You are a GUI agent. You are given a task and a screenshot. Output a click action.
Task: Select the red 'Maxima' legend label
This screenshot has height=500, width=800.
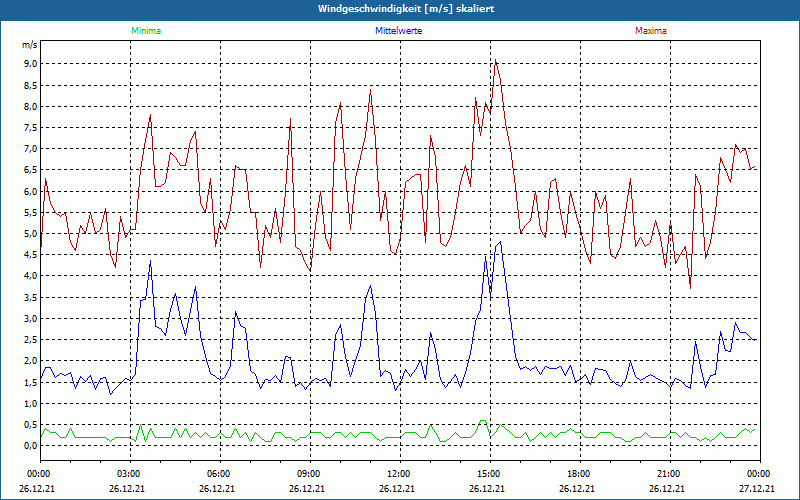[x=651, y=31]
